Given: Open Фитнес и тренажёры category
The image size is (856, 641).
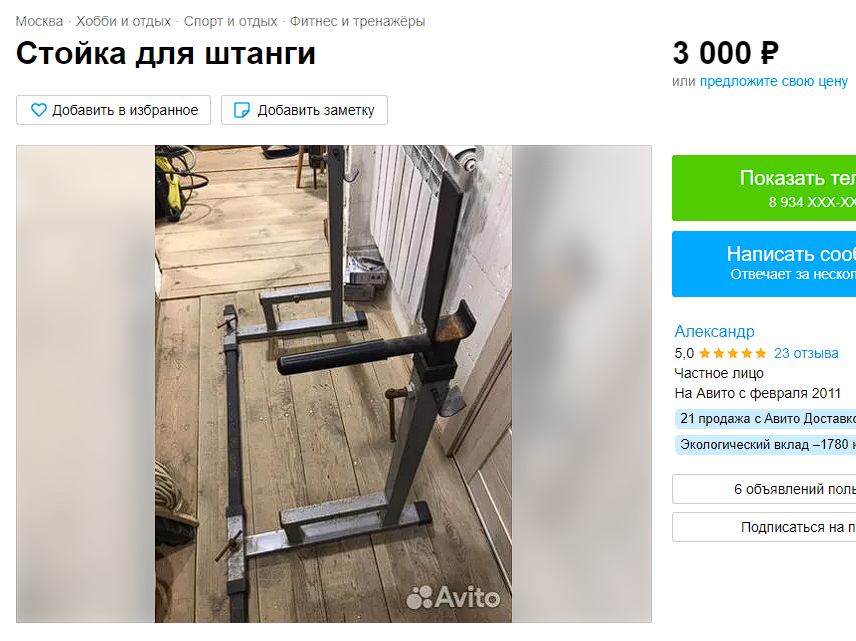Looking at the screenshot, I should point(357,21).
